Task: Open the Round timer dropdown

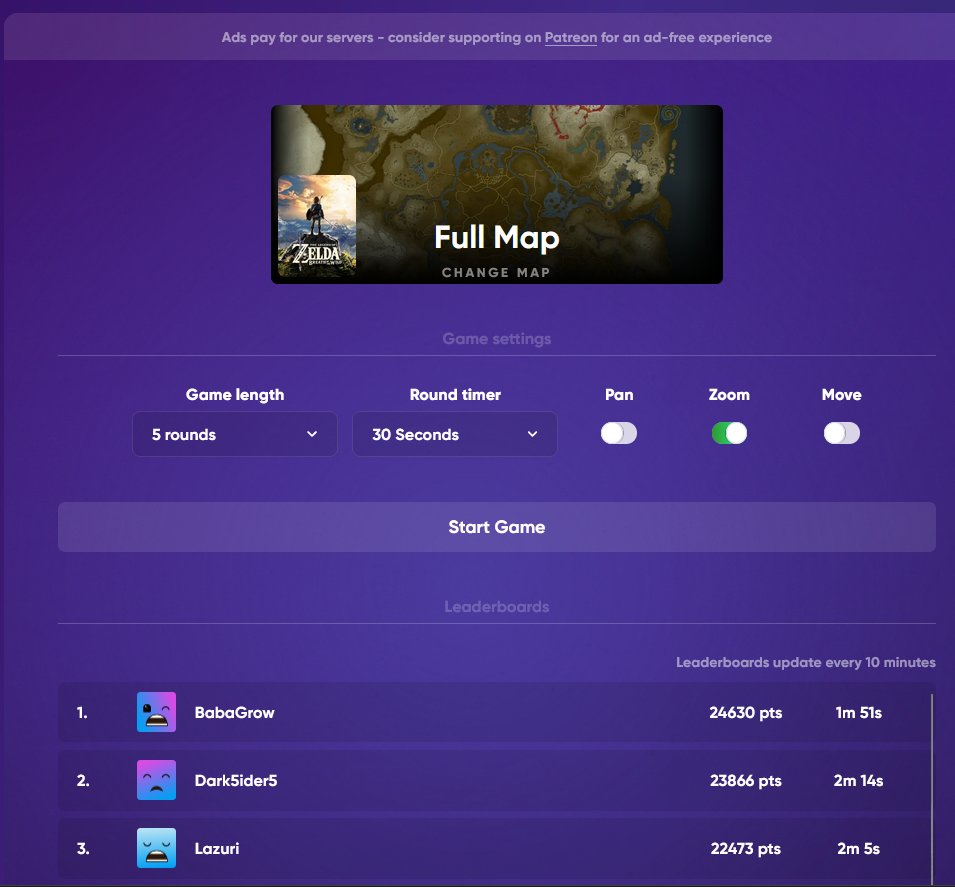Action: (x=455, y=434)
